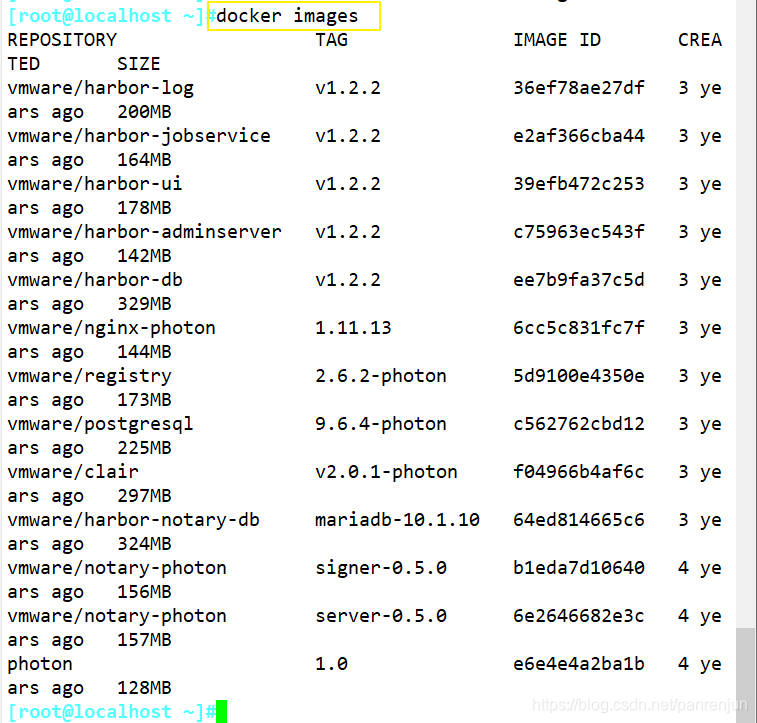Select the photon repository name
Viewport: 757px width, 723px height.
pyautogui.click(x=40, y=665)
